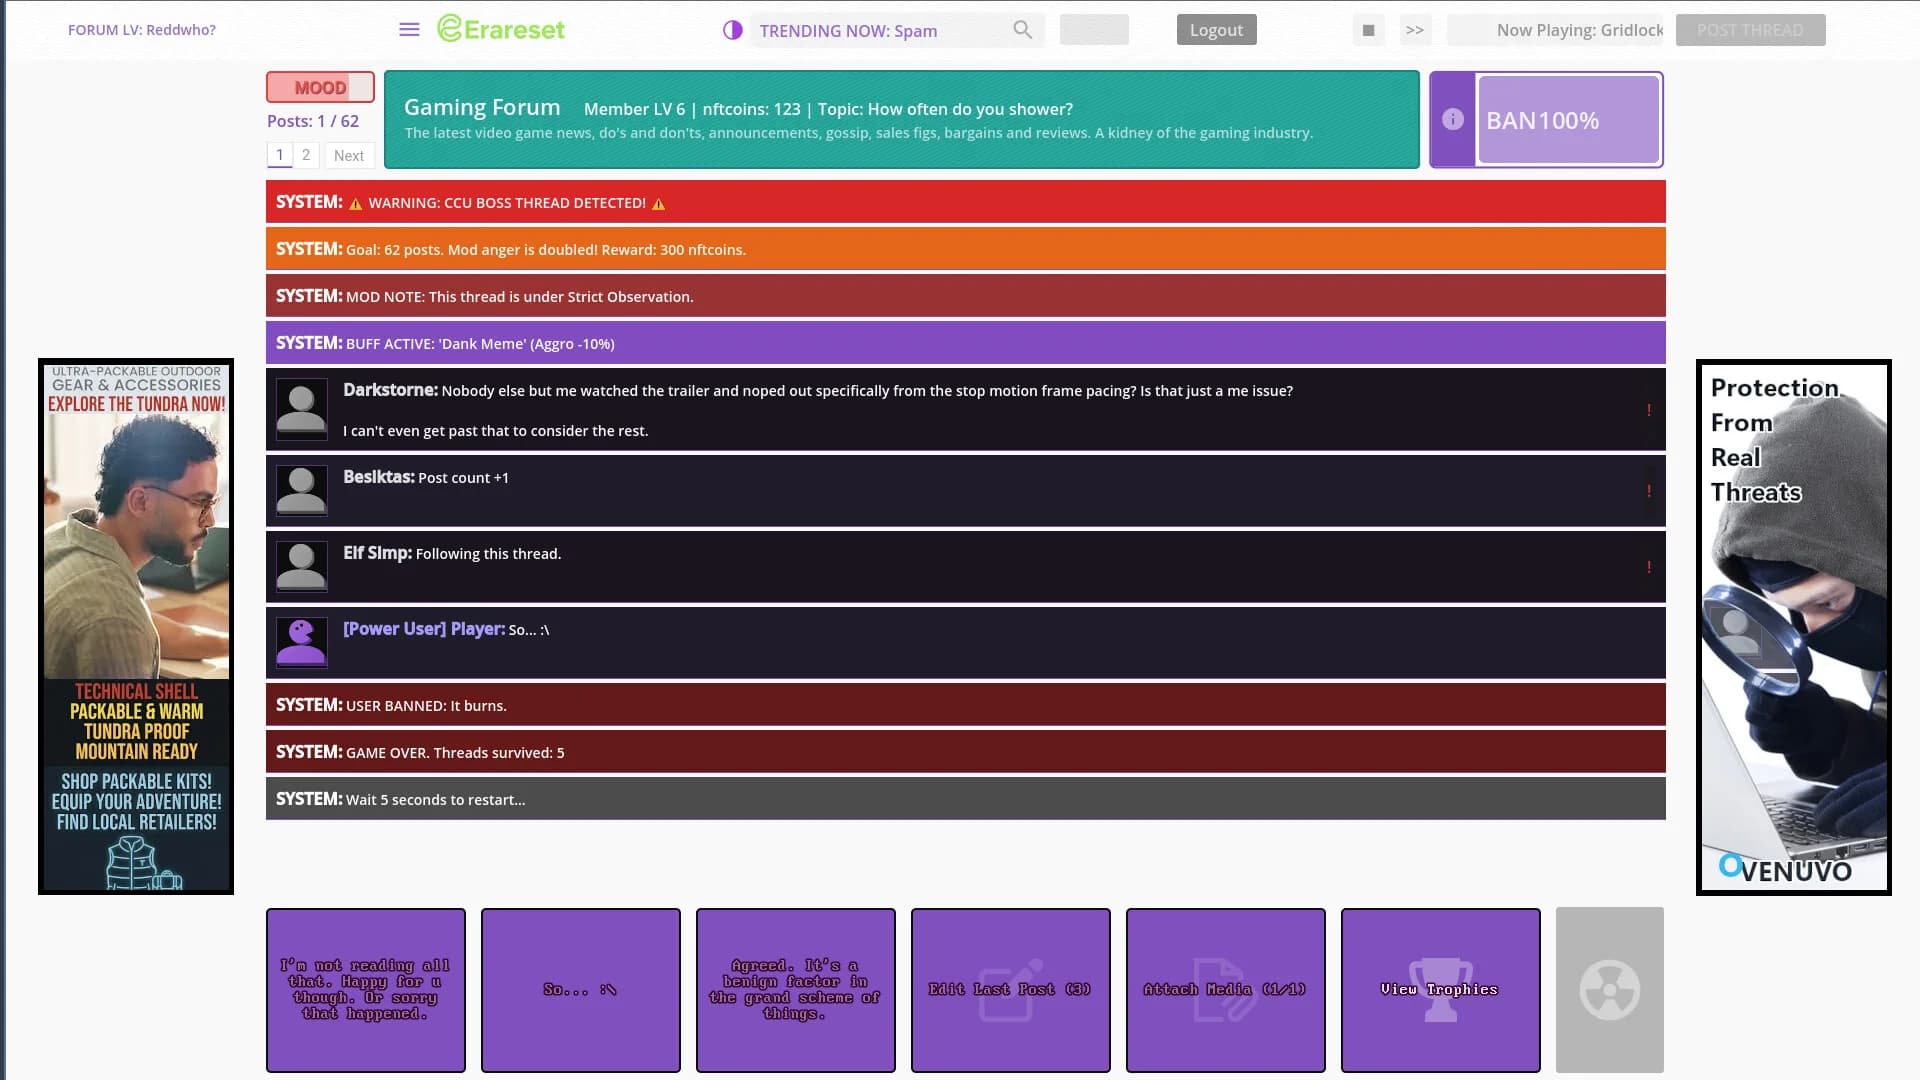Click the CCU Boss Thread warning message
The width and height of the screenshot is (1920, 1080).
966,202
